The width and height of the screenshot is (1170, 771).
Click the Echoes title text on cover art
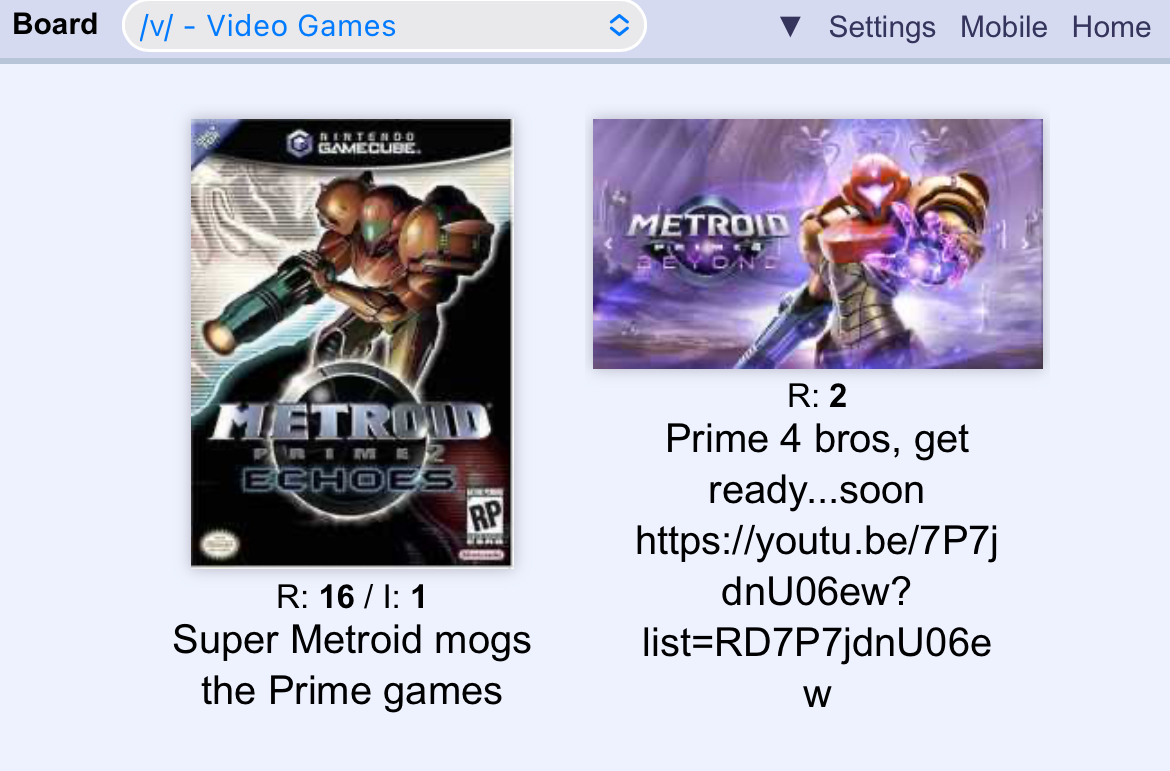tap(349, 480)
